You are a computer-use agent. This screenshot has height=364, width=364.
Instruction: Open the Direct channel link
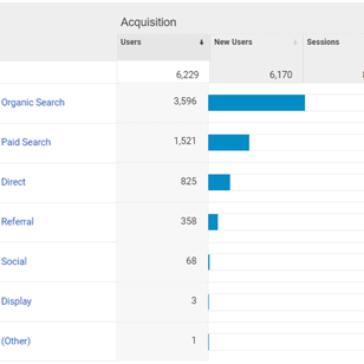point(13,182)
